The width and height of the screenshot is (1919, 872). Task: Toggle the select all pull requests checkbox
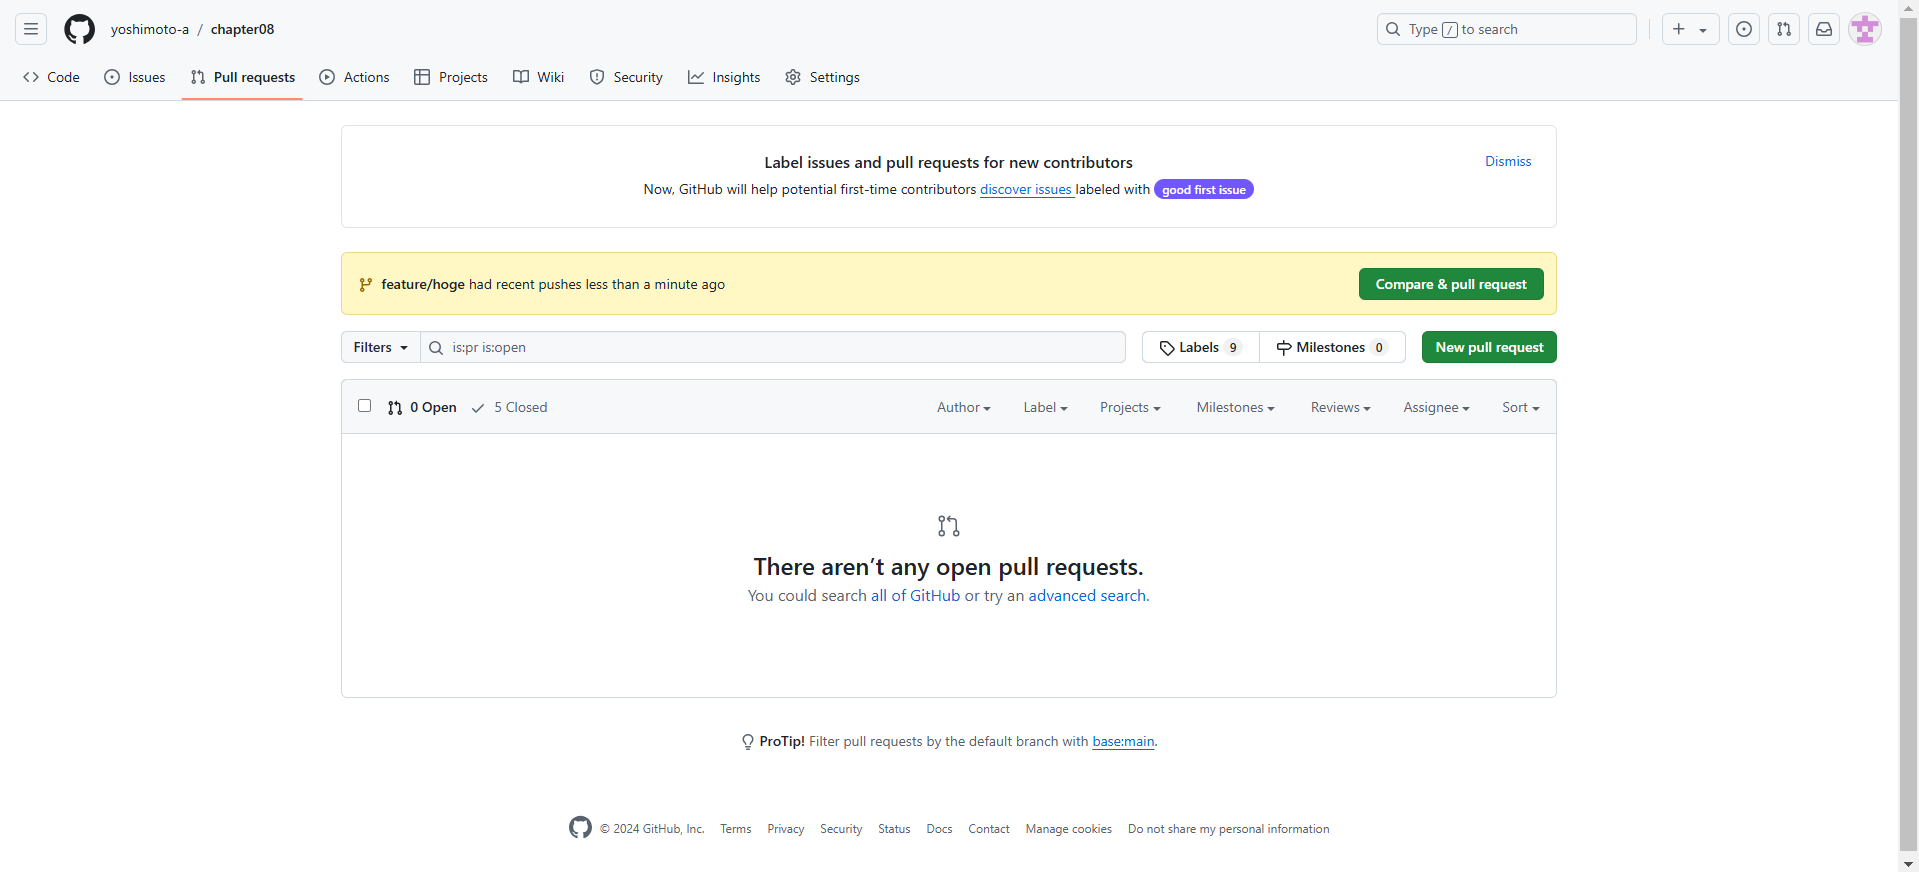tap(364, 406)
